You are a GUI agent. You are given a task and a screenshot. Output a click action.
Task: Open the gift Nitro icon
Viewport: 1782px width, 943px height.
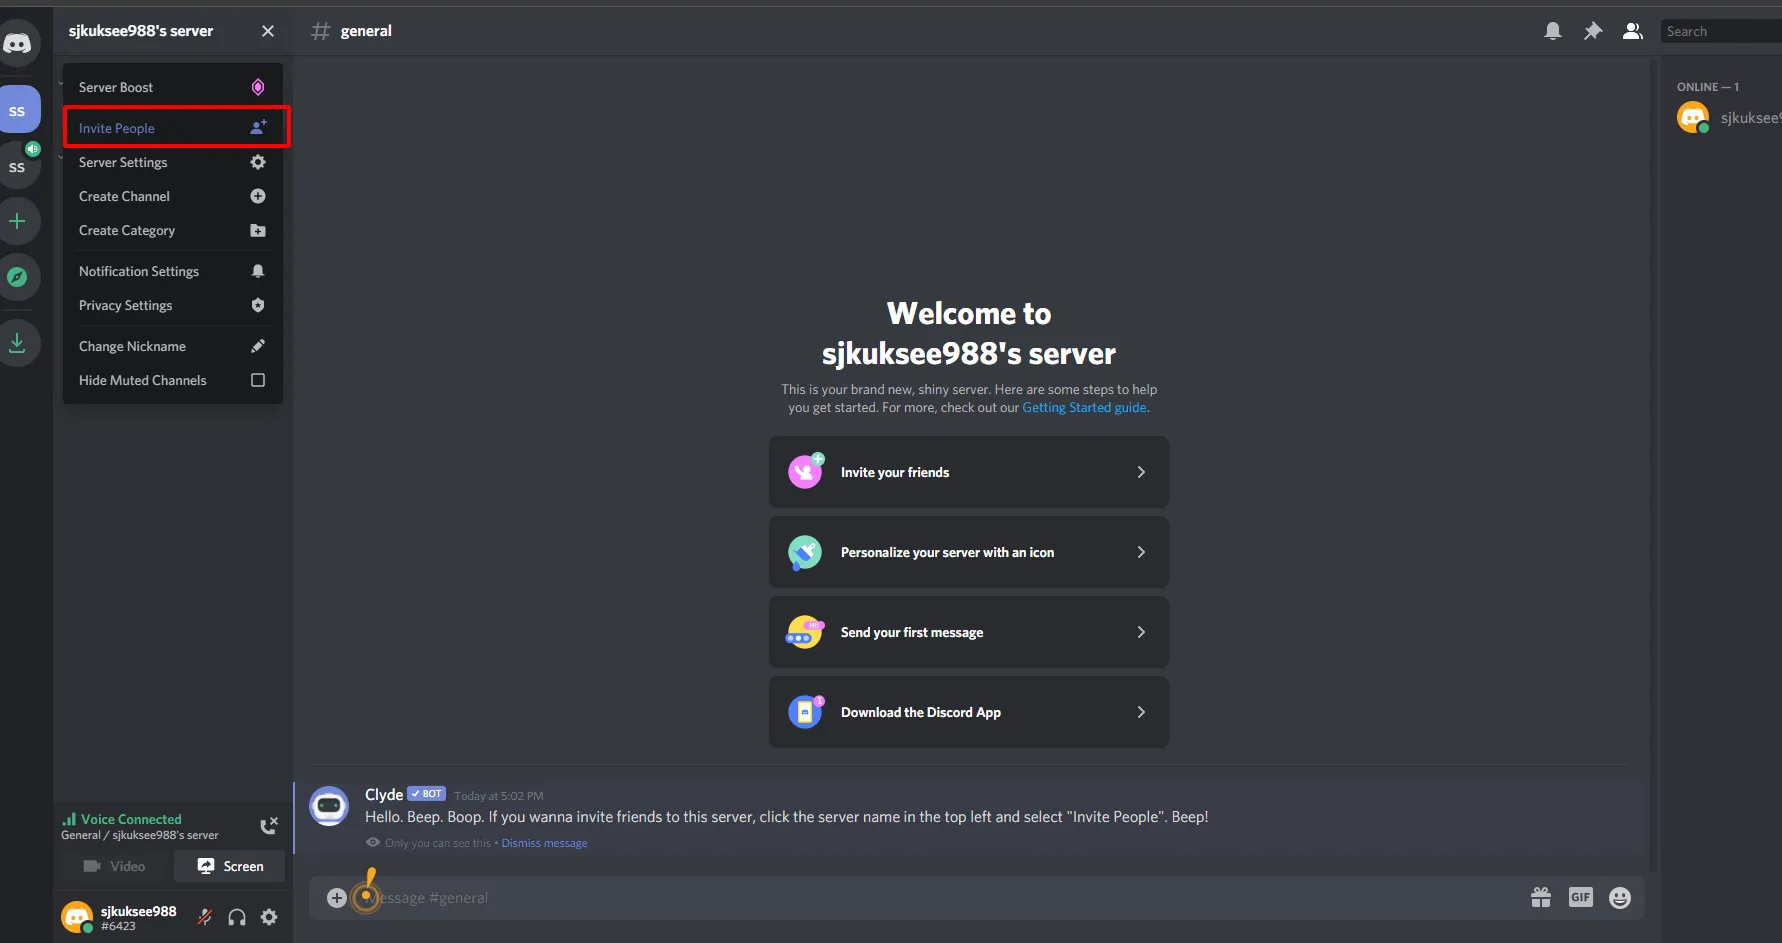tap(1541, 898)
